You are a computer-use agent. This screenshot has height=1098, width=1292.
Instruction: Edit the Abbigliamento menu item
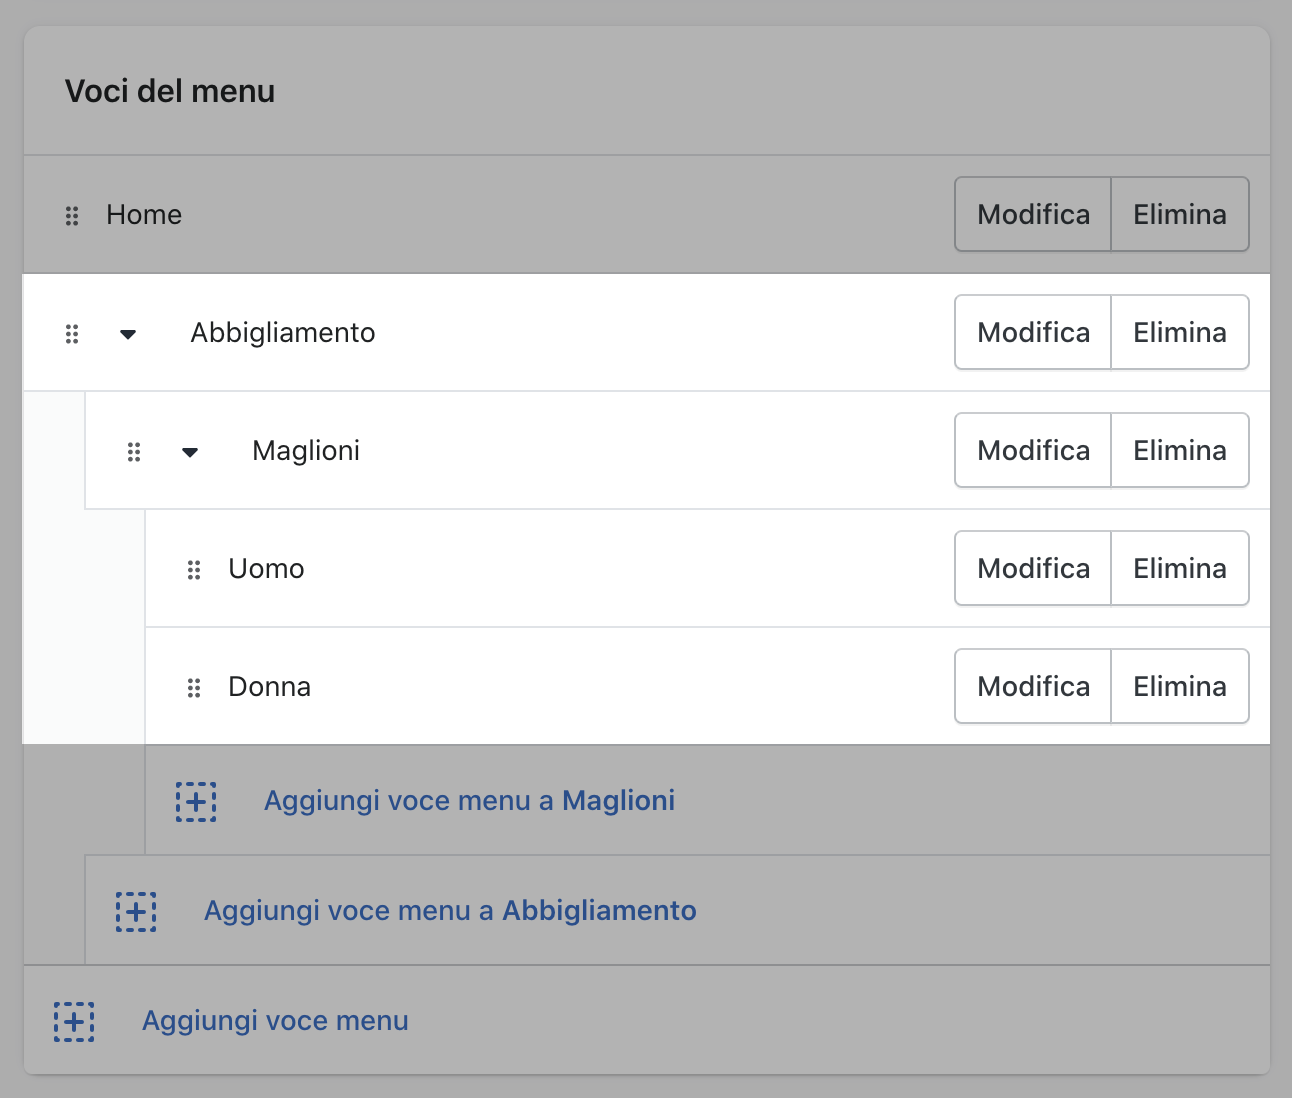coord(1033,333)
